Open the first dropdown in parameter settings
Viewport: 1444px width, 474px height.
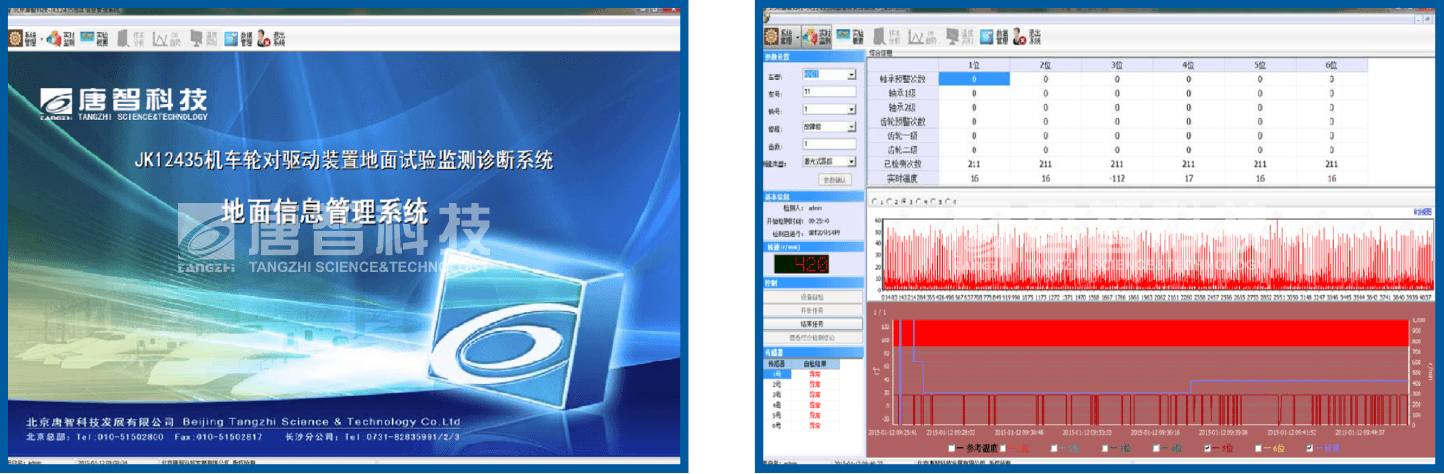851,74
